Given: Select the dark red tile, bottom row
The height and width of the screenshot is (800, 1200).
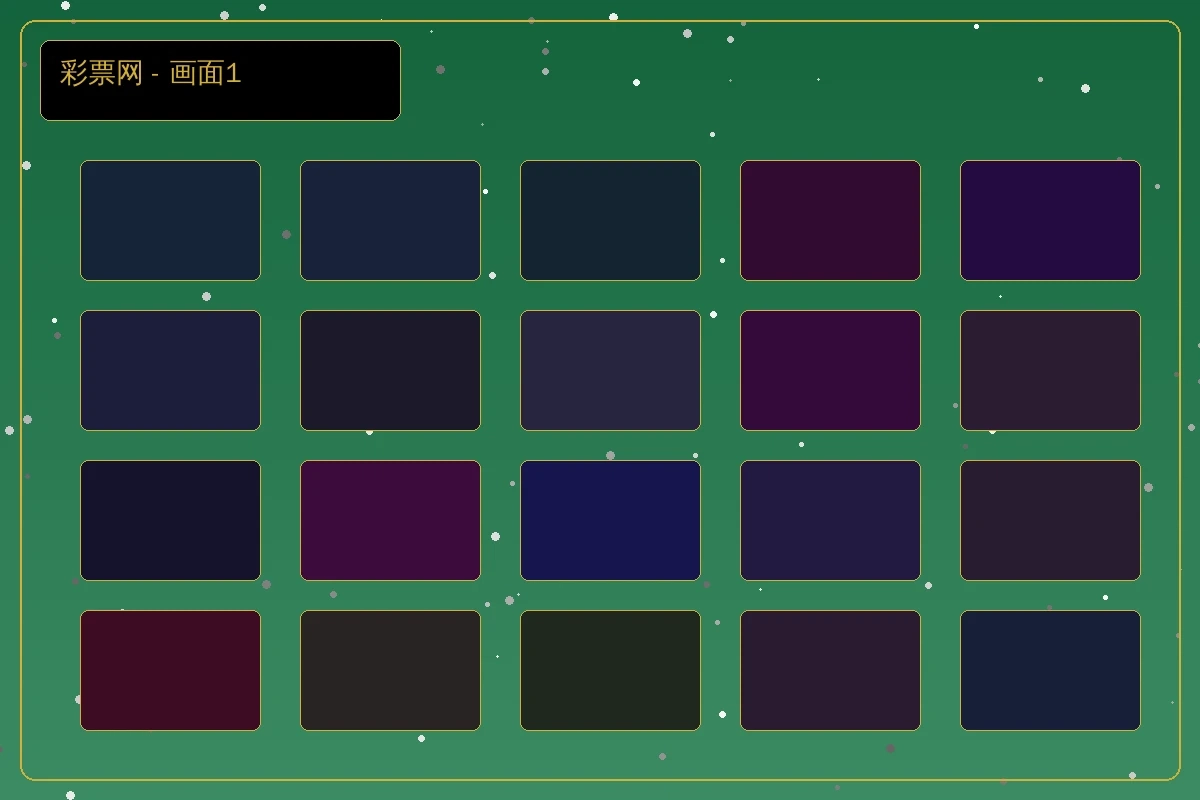Looking at the screenshot, I should [x=170, y=670].
